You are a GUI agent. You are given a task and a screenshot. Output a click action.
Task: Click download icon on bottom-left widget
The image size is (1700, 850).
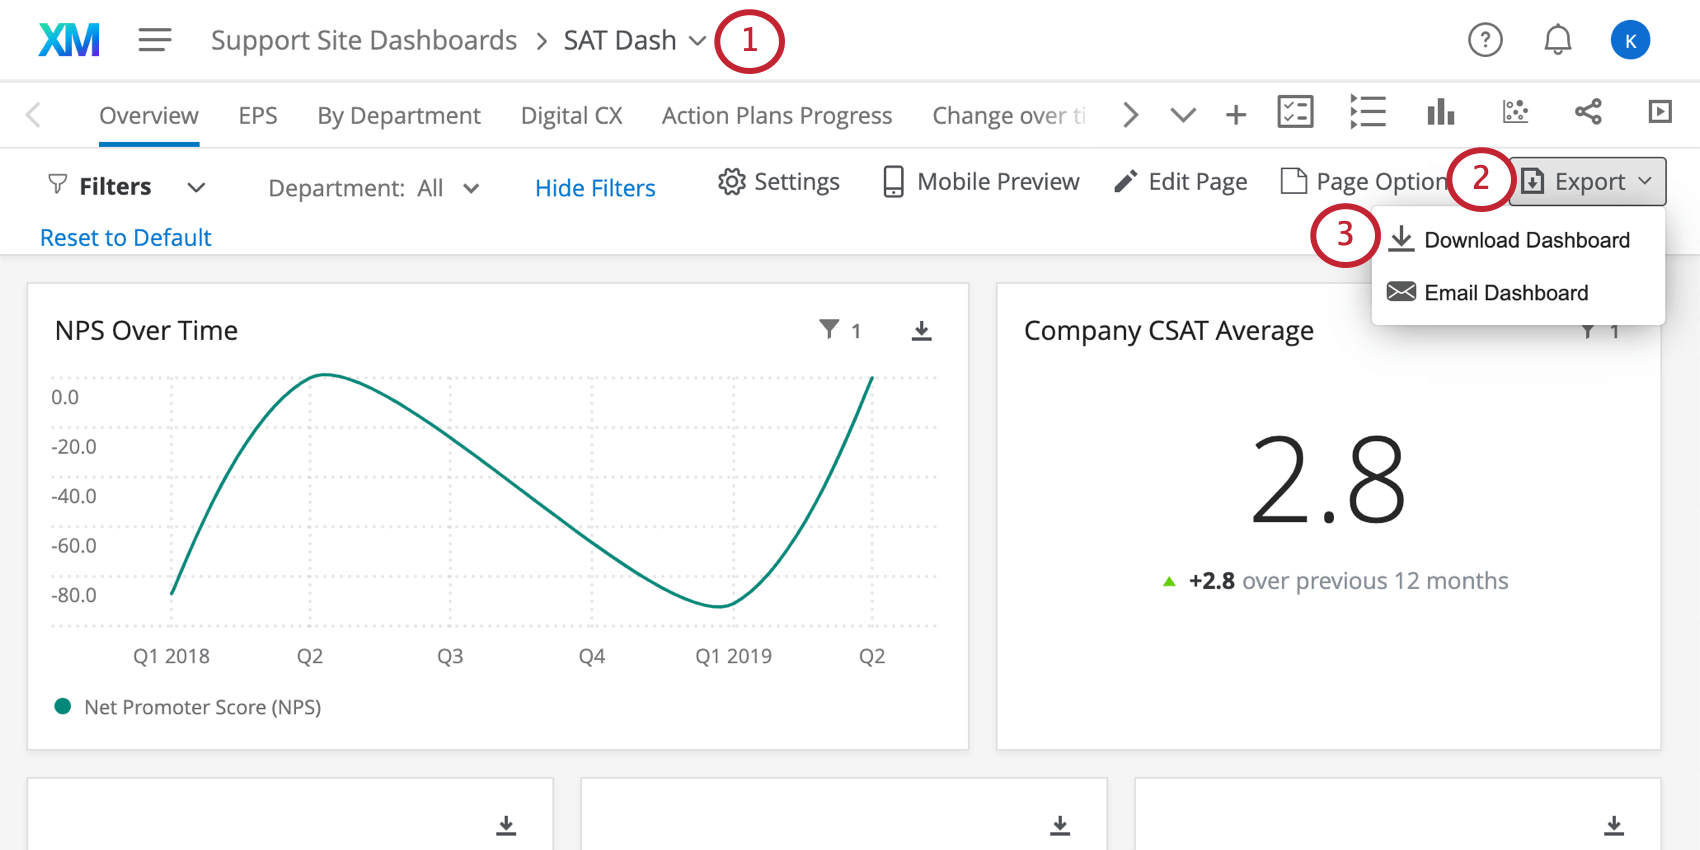507,825
